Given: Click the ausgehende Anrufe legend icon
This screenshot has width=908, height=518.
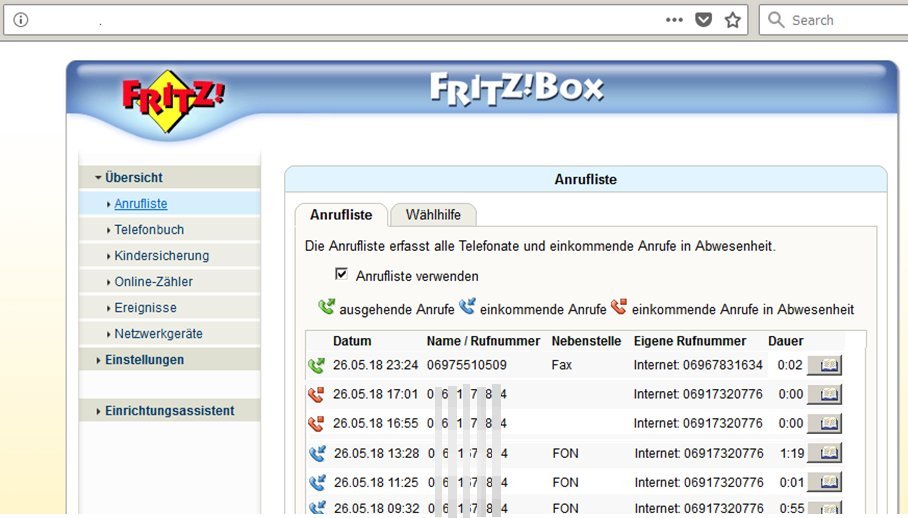Looking at the screenshot, I should 327,306.
